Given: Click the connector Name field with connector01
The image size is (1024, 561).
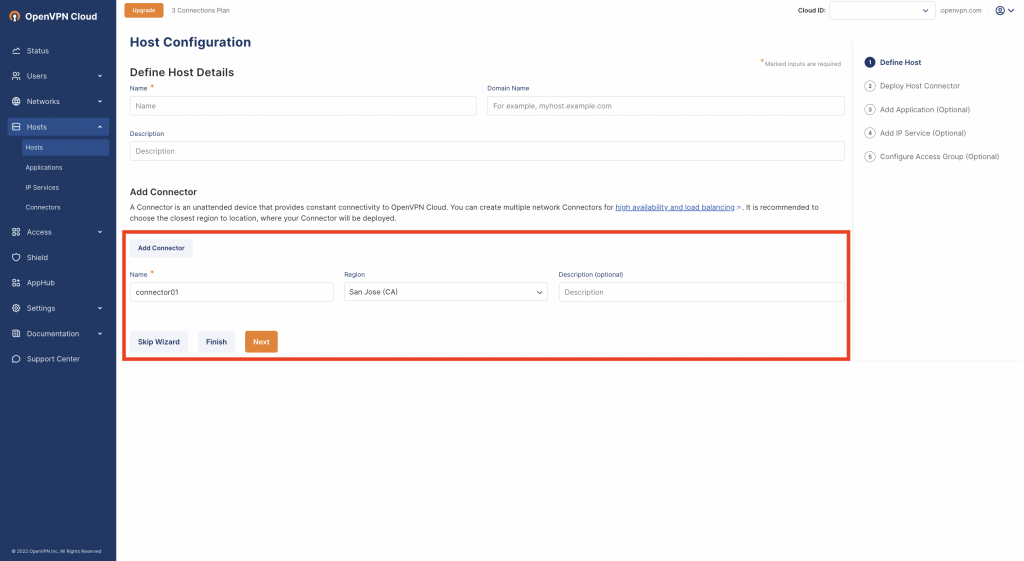Looking at the screenshot, I should tap(232, 292).
